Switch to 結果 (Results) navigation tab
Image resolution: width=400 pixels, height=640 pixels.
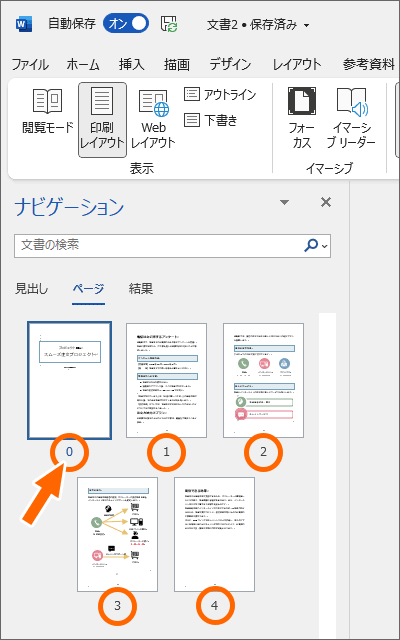(141, 289)
